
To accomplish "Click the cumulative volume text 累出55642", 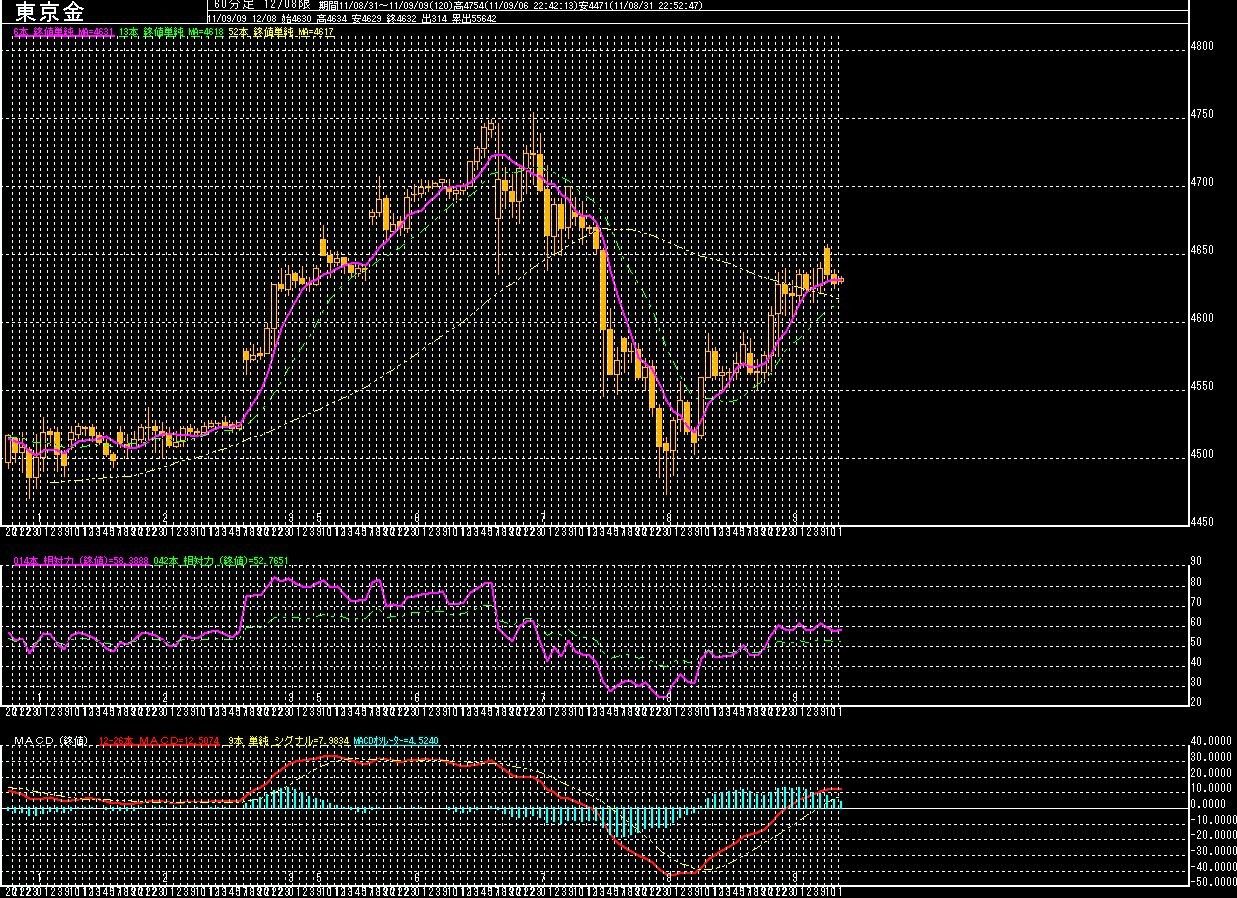I will pos(473,19).
